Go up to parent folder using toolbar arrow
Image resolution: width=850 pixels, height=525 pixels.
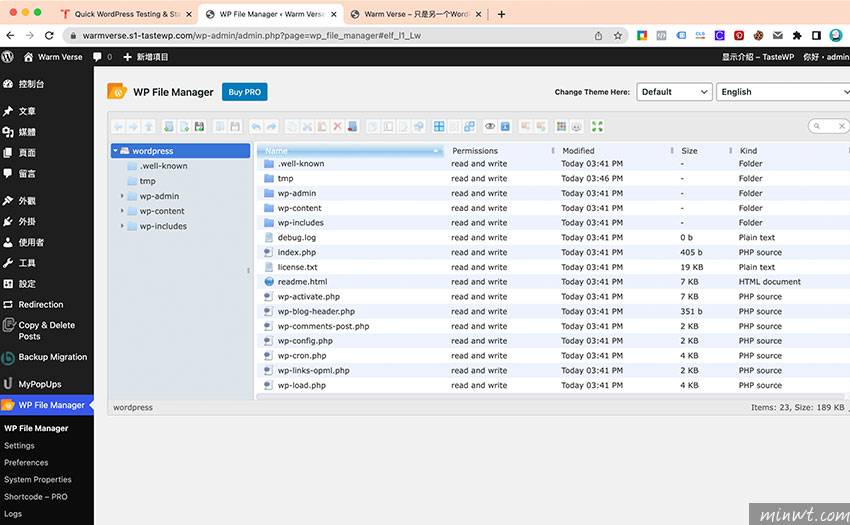148,127
